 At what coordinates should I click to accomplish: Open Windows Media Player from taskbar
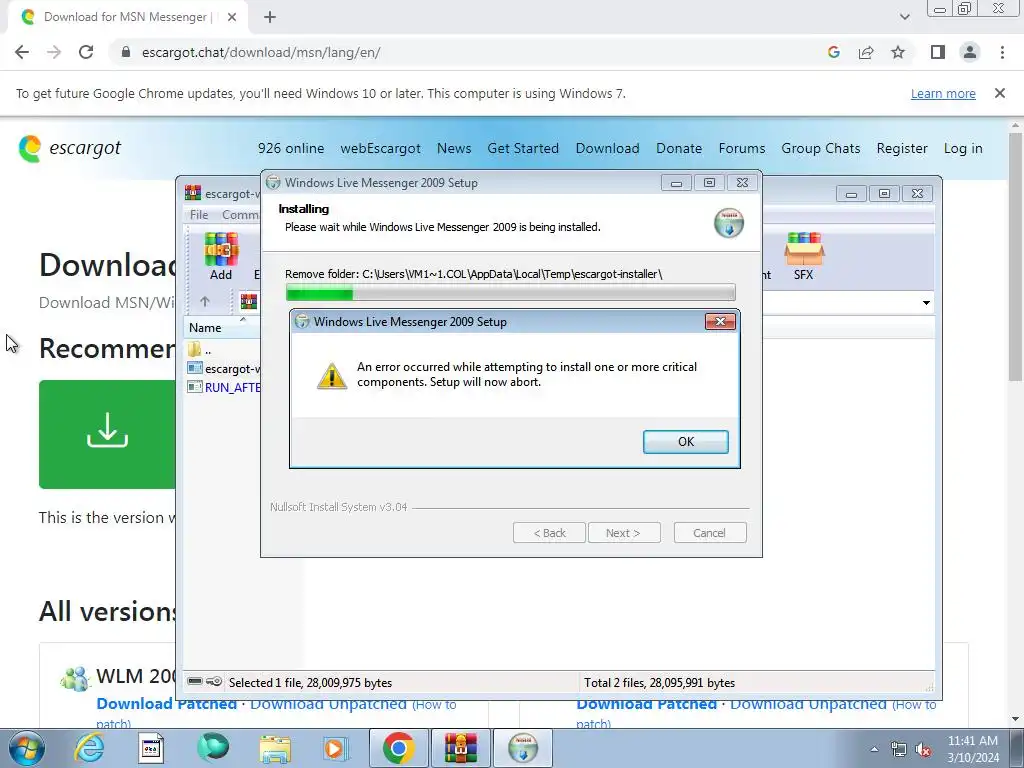pyautogui.click(x=336, y=748)
